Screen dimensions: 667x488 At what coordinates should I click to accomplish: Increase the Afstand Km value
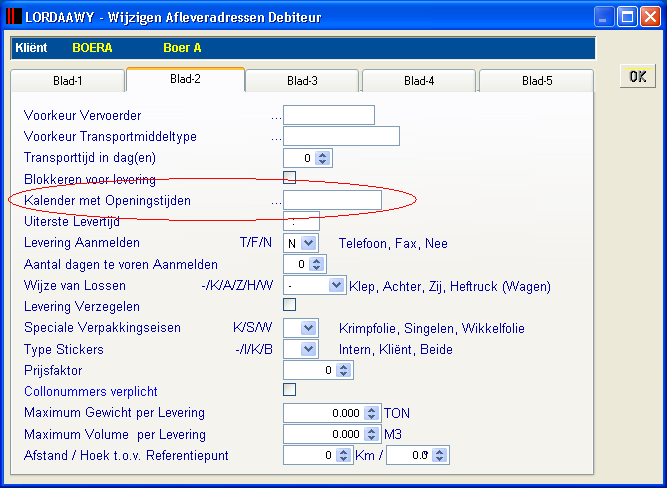tap(343, 452)
